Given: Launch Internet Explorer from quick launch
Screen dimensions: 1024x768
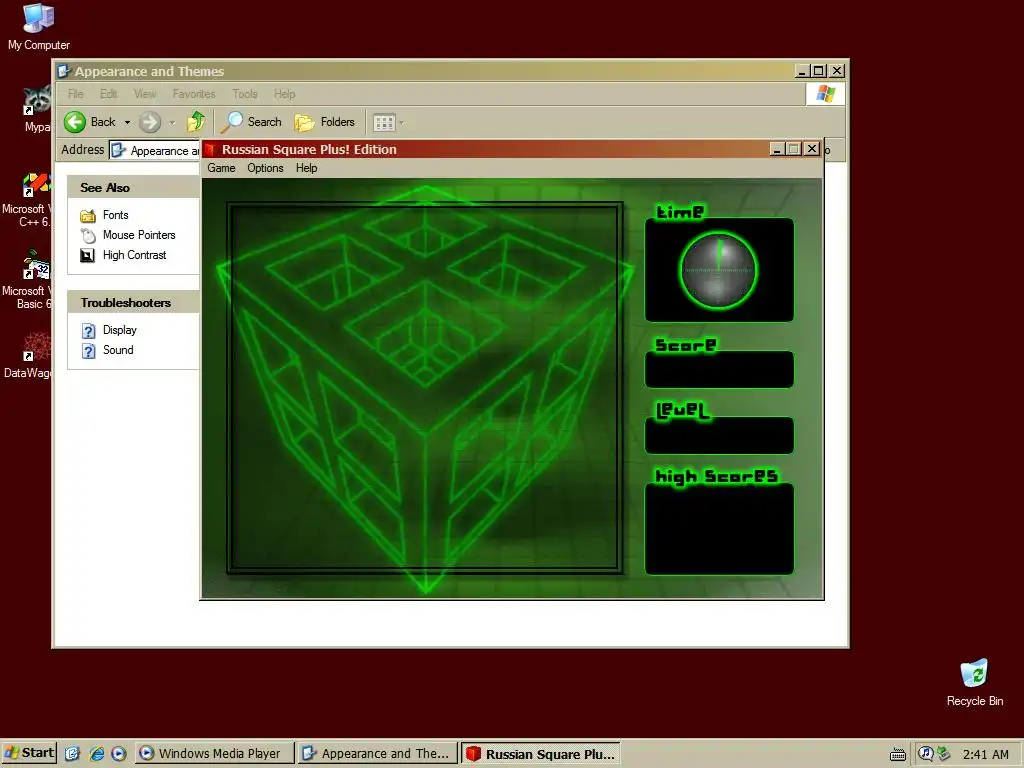Looking at the screenshot, I should 97,754.
